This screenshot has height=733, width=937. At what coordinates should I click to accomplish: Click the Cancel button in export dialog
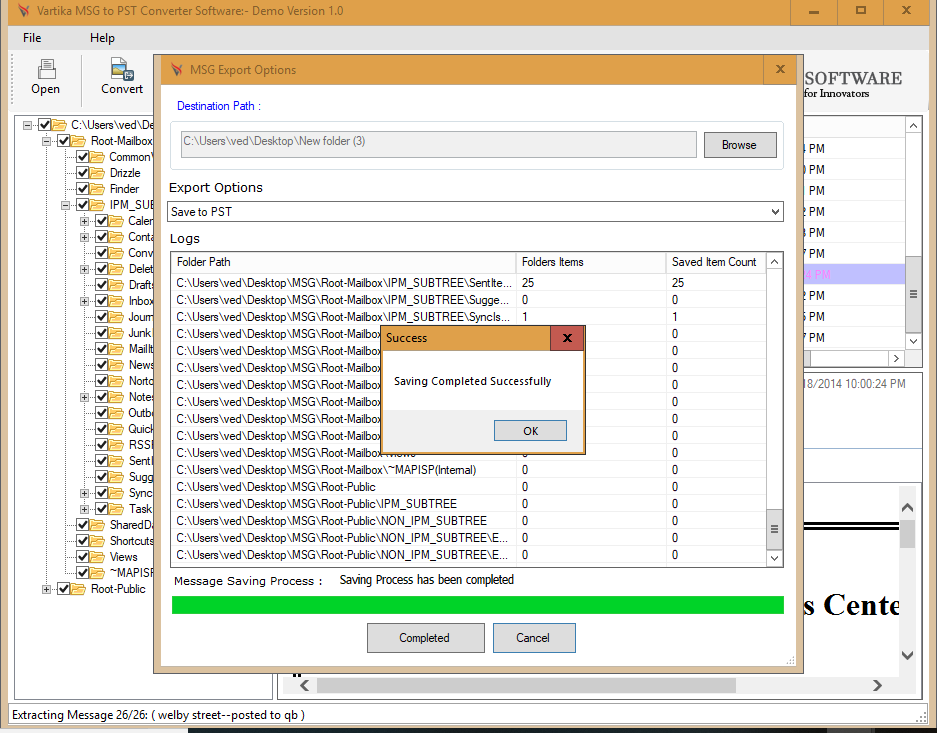(534, 638)
